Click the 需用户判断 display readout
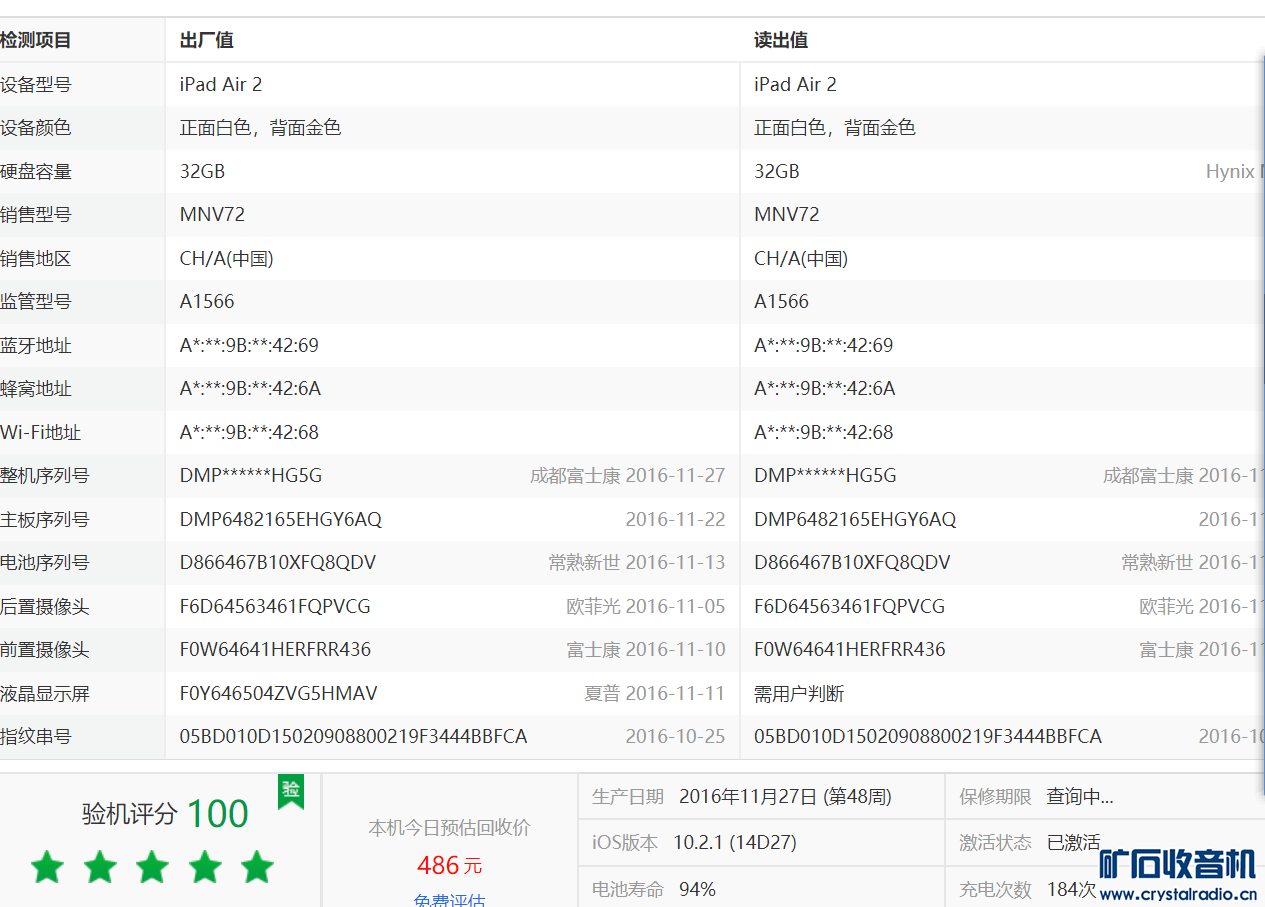 click(x=799, y=694)
